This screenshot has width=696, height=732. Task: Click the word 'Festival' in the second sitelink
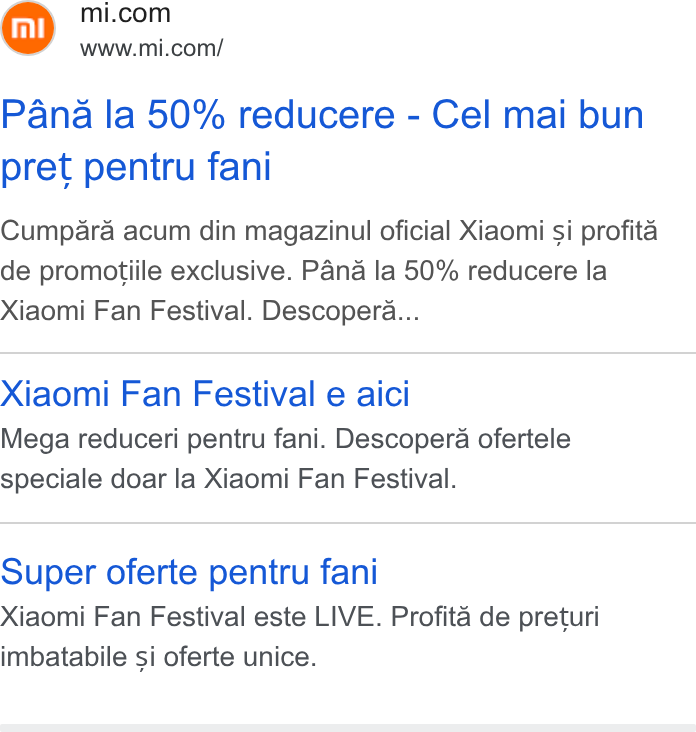tap(254, 394)
